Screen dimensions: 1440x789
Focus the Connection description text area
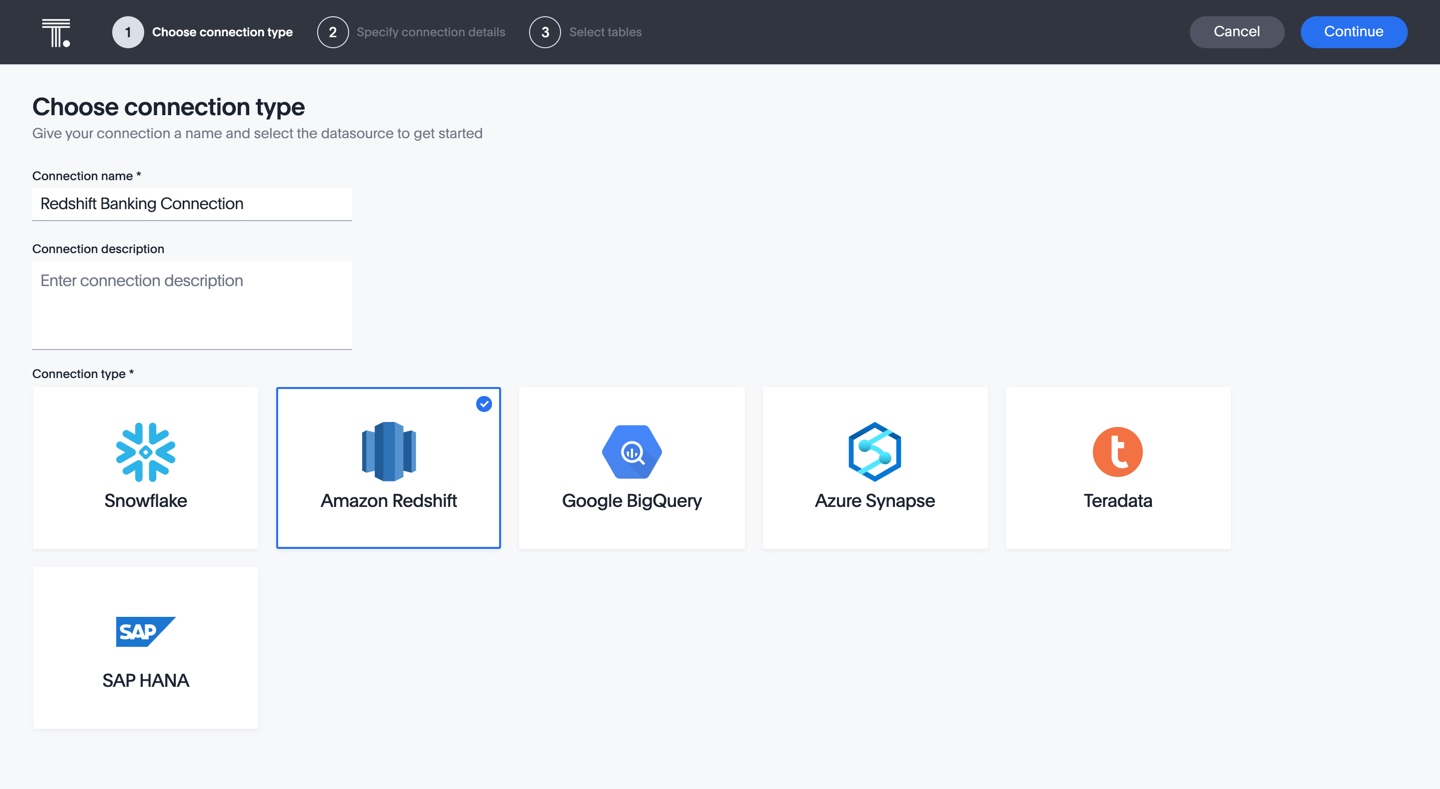[x=192, y=305]
